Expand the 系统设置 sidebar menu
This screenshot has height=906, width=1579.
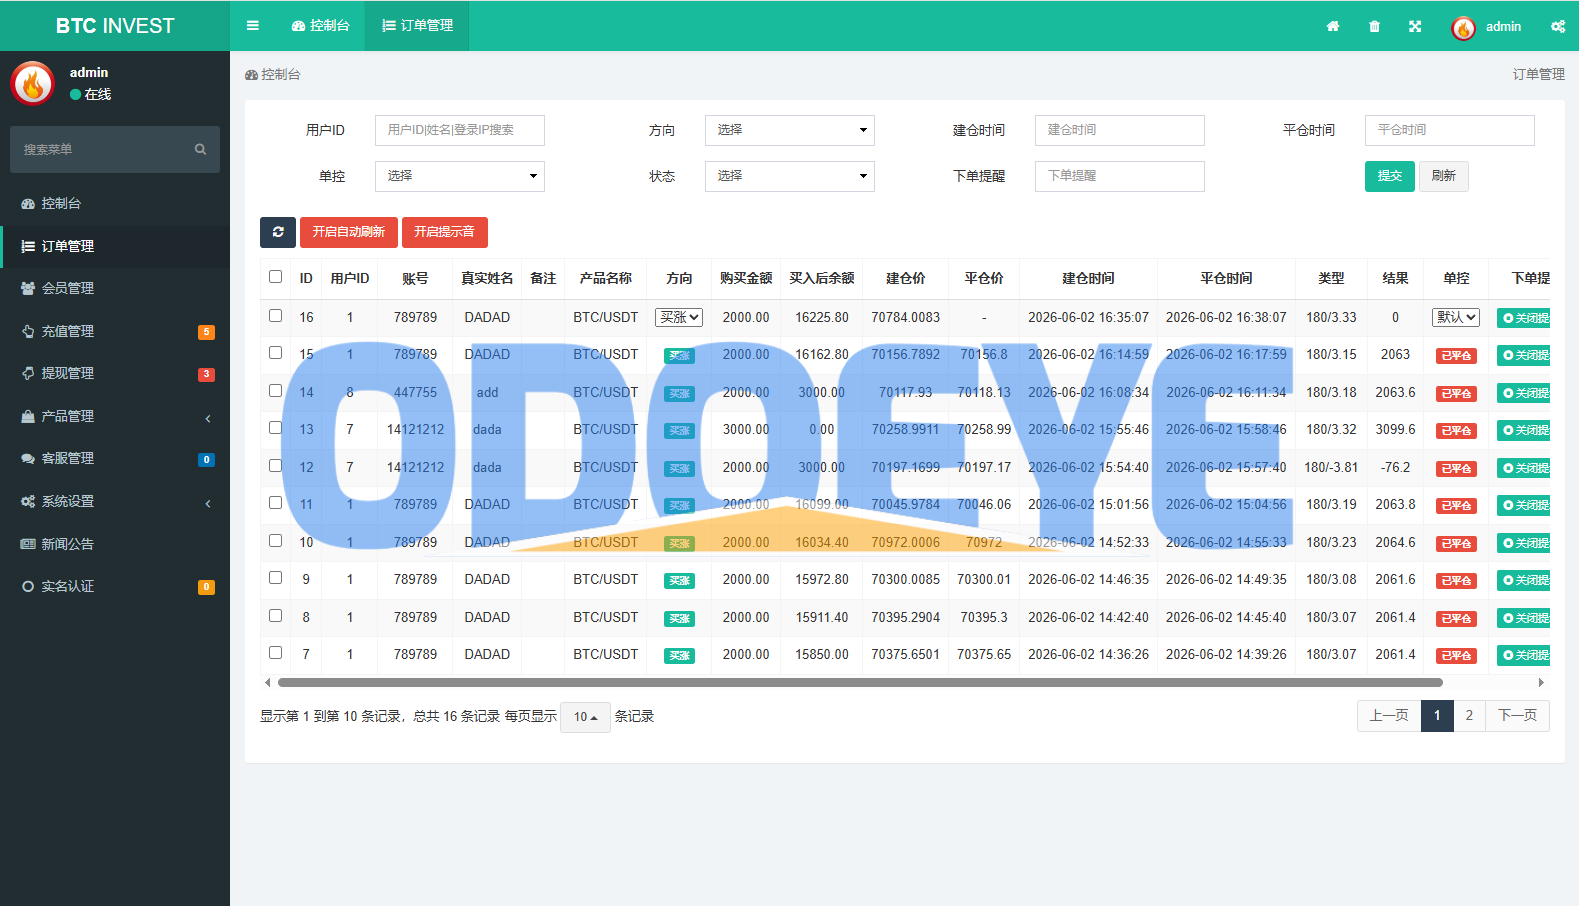tap(115, 501)
